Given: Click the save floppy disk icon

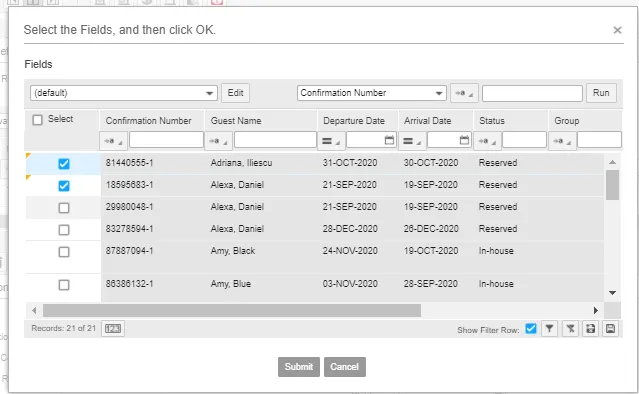Looking at the screenshot, I should [x=610, y=329].
